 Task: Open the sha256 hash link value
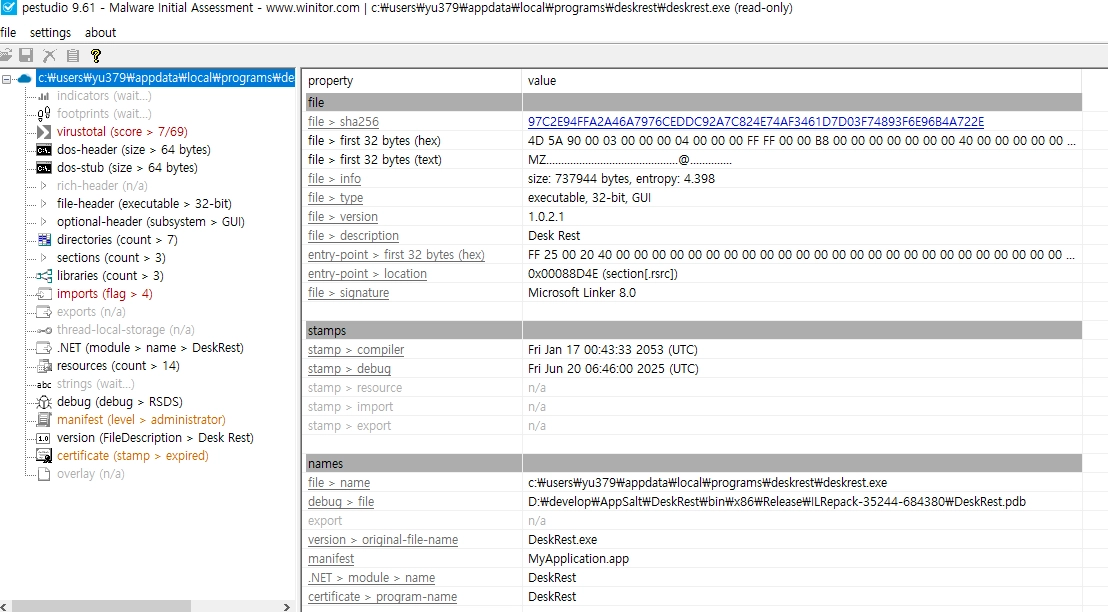(755, 122)
